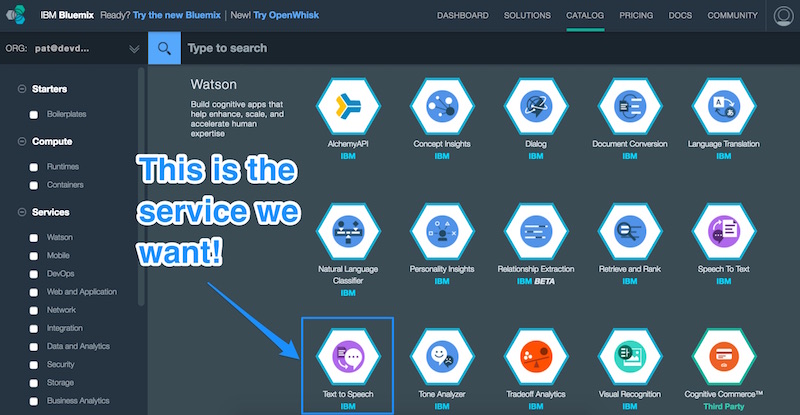This screenshot has width=800, height=415.
Task: Open the AlchemyAPI service icon
Action: coord(348,106)
